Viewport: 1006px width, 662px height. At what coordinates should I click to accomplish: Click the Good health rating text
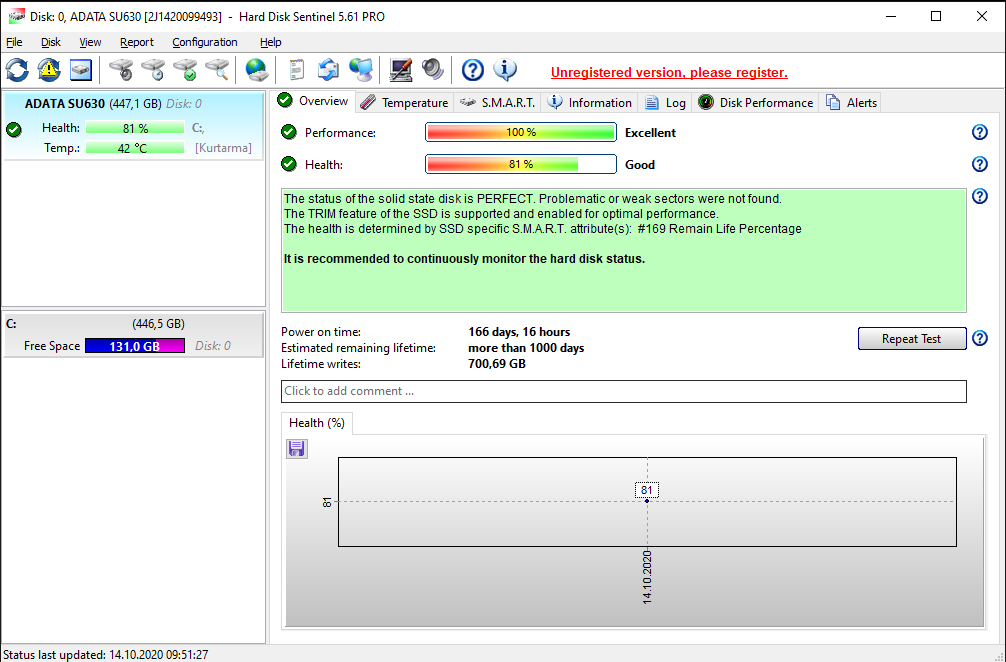point(640,165)
